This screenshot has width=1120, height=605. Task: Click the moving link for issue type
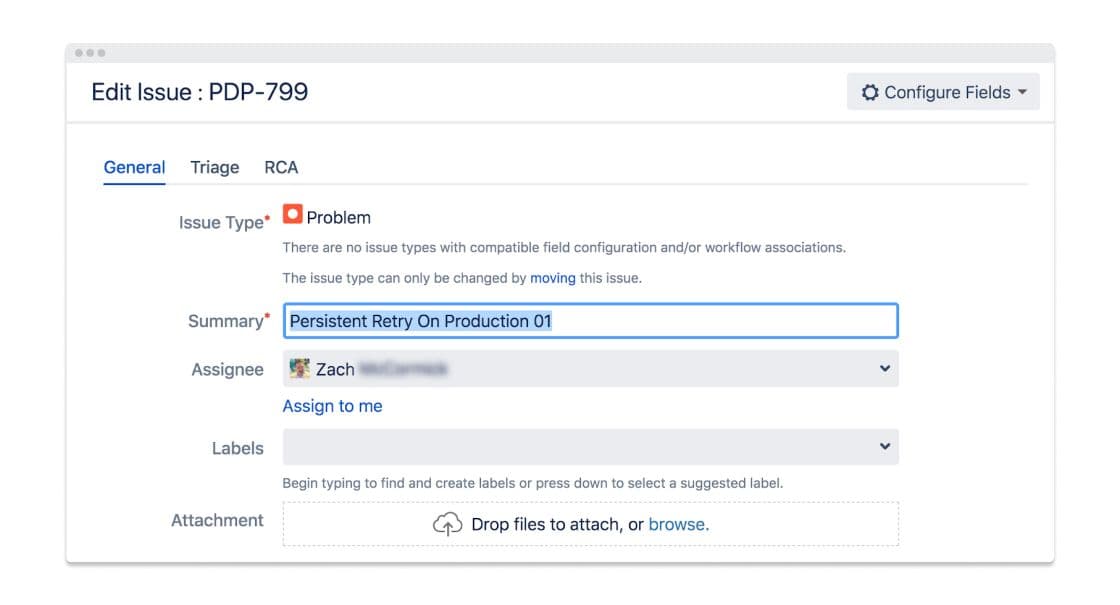(553, 278)
